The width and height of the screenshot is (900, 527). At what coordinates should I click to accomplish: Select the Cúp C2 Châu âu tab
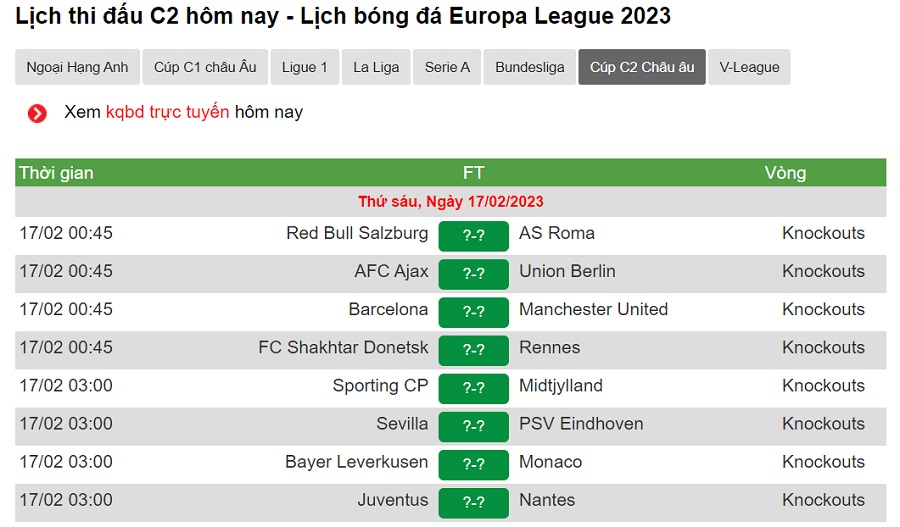(x=642, y=67)
